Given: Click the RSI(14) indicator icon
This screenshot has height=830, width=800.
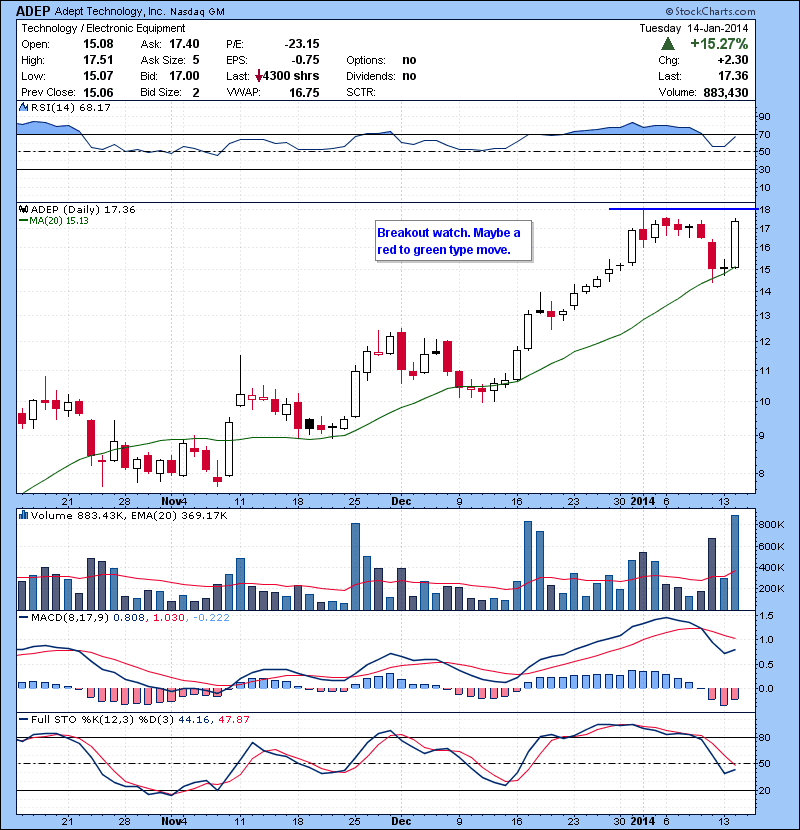Looking at the screenshot, I should tap(23, 107).
